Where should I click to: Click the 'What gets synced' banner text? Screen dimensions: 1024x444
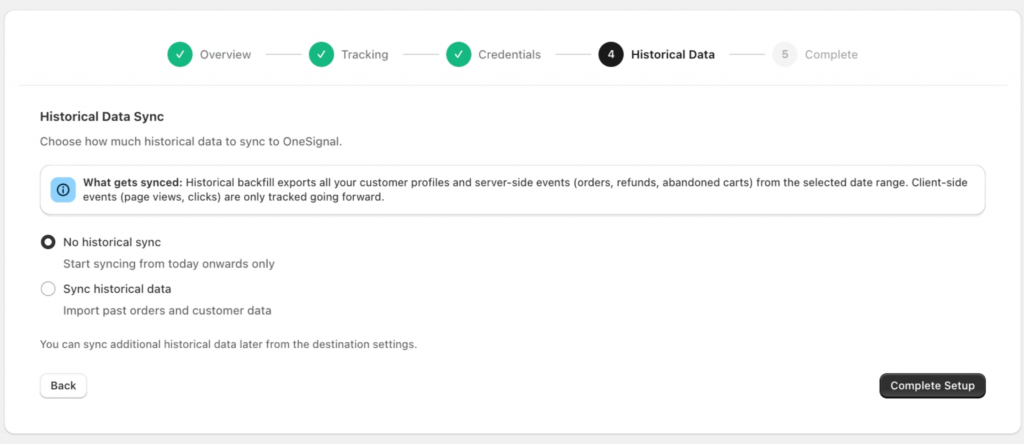click(x=525, y=190)
